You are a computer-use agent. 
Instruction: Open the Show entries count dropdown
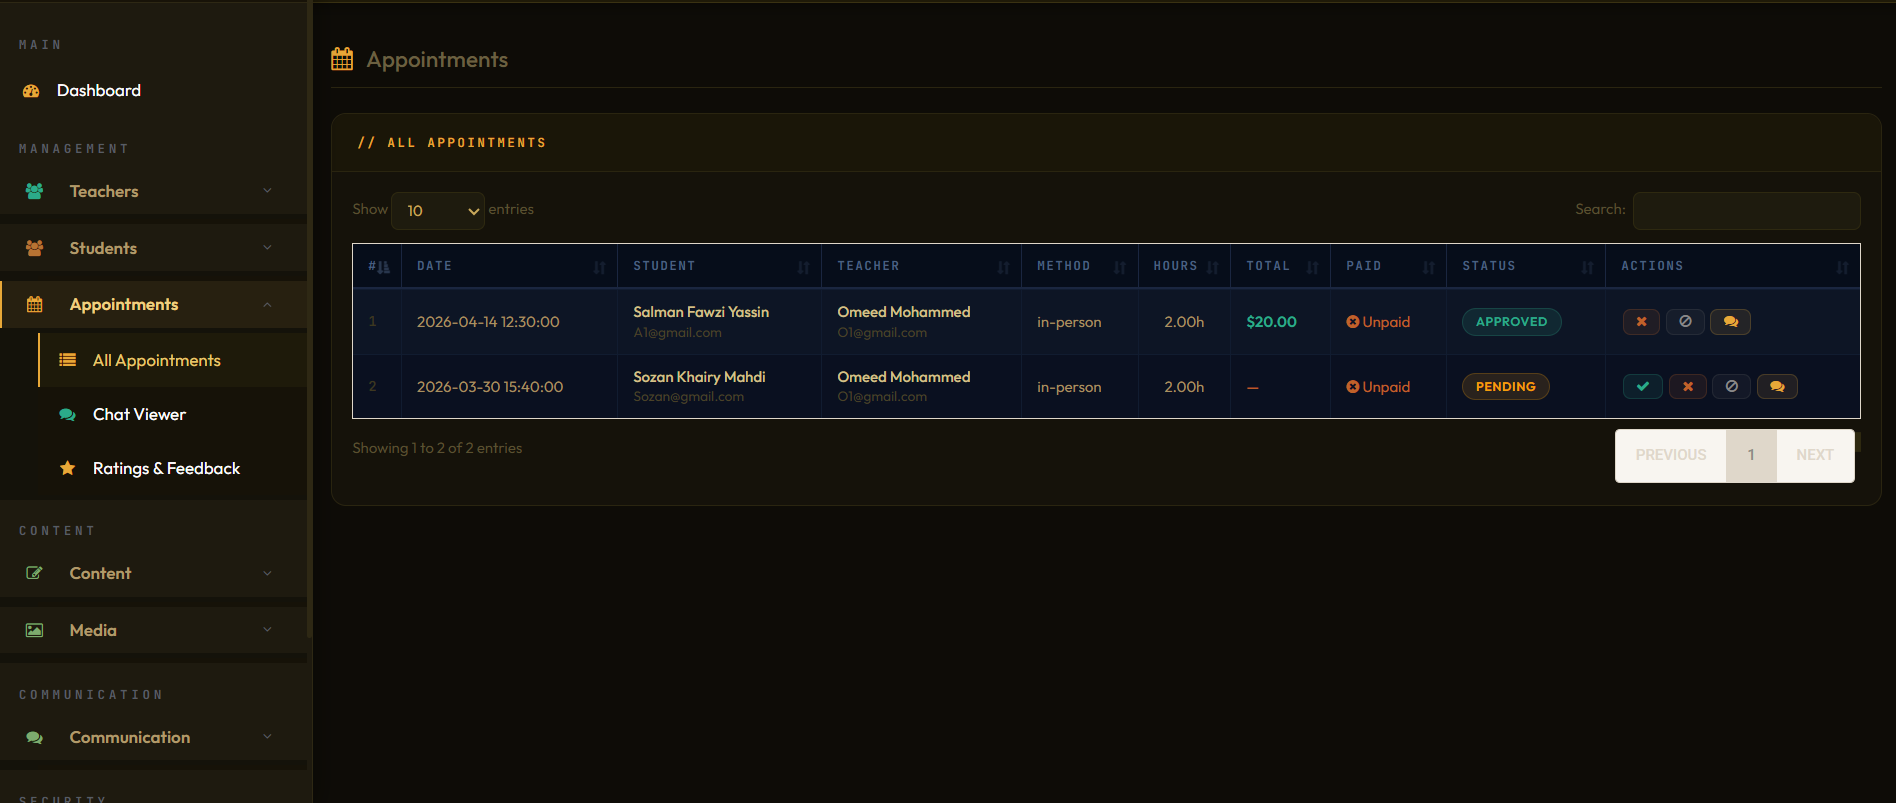438,211
